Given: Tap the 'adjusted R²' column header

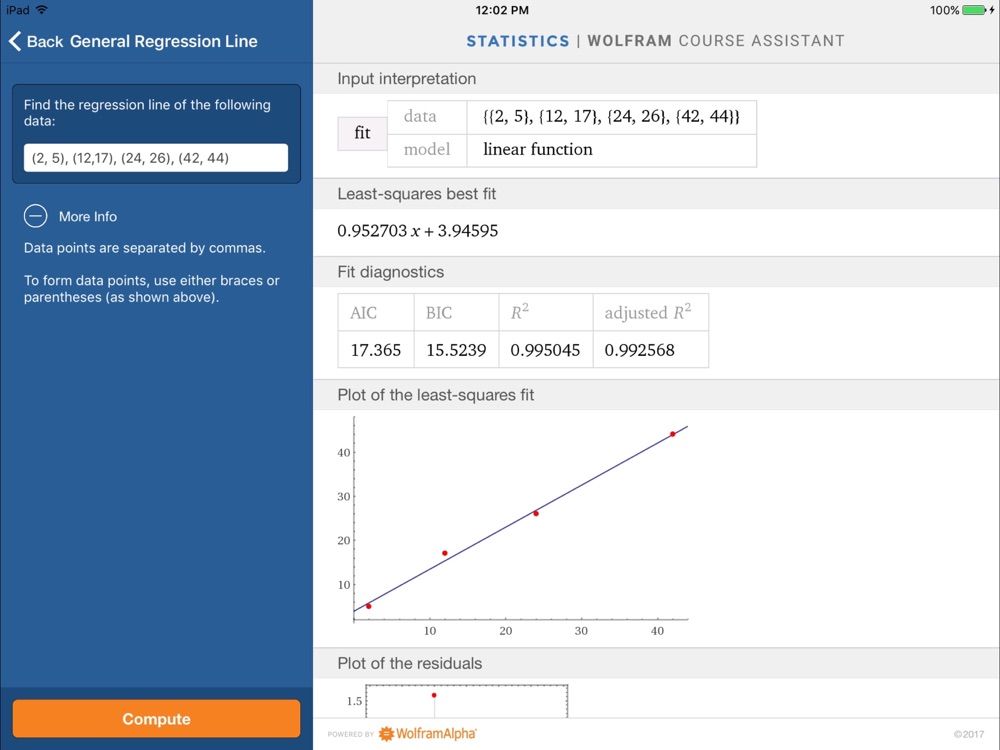Looking at the screenshot, I should 648,312.
